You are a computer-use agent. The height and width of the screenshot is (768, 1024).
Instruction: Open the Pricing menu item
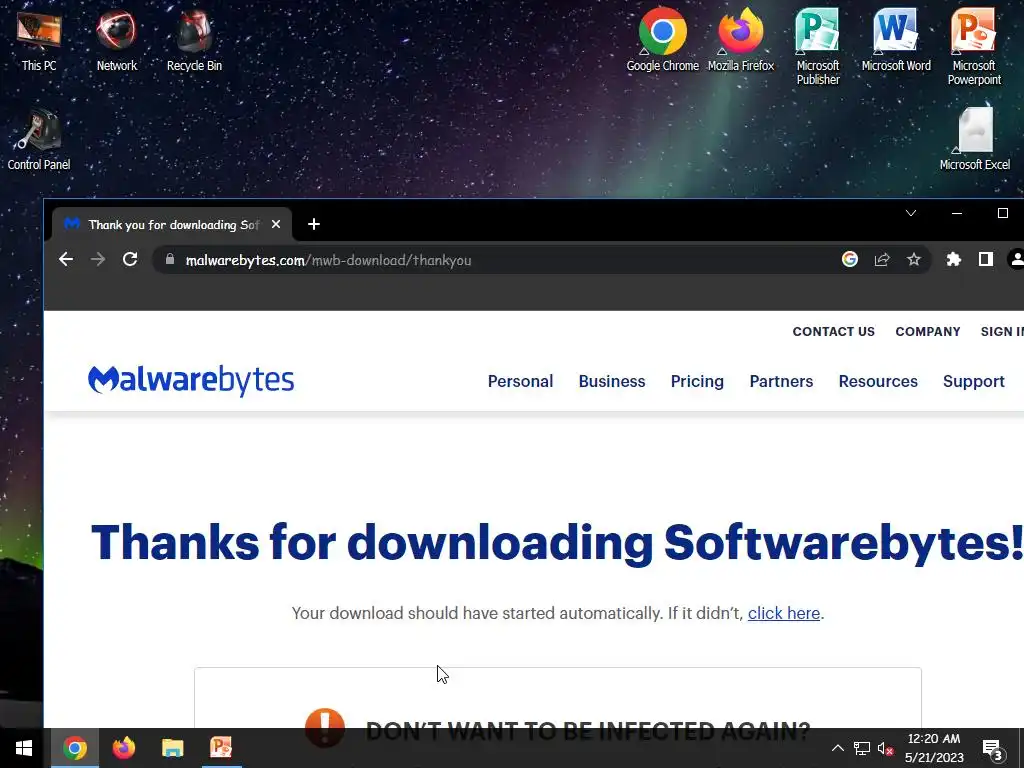point(697,381)
